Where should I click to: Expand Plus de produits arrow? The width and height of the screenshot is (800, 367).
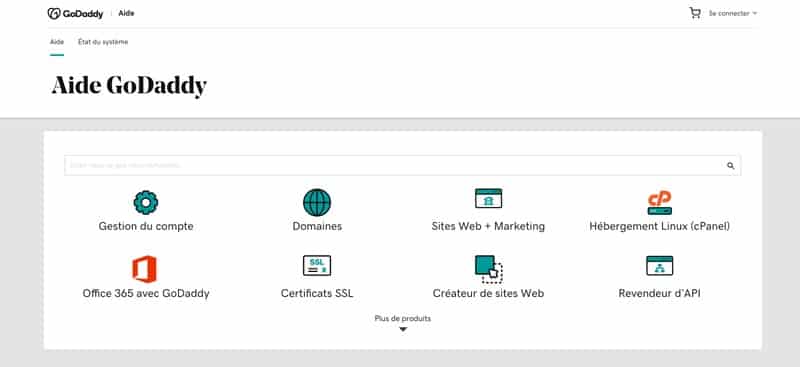coord(403,330)
